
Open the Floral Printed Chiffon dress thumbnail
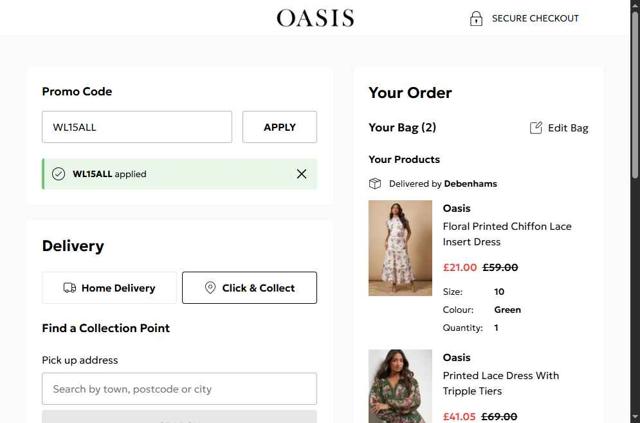click(400, 248)
